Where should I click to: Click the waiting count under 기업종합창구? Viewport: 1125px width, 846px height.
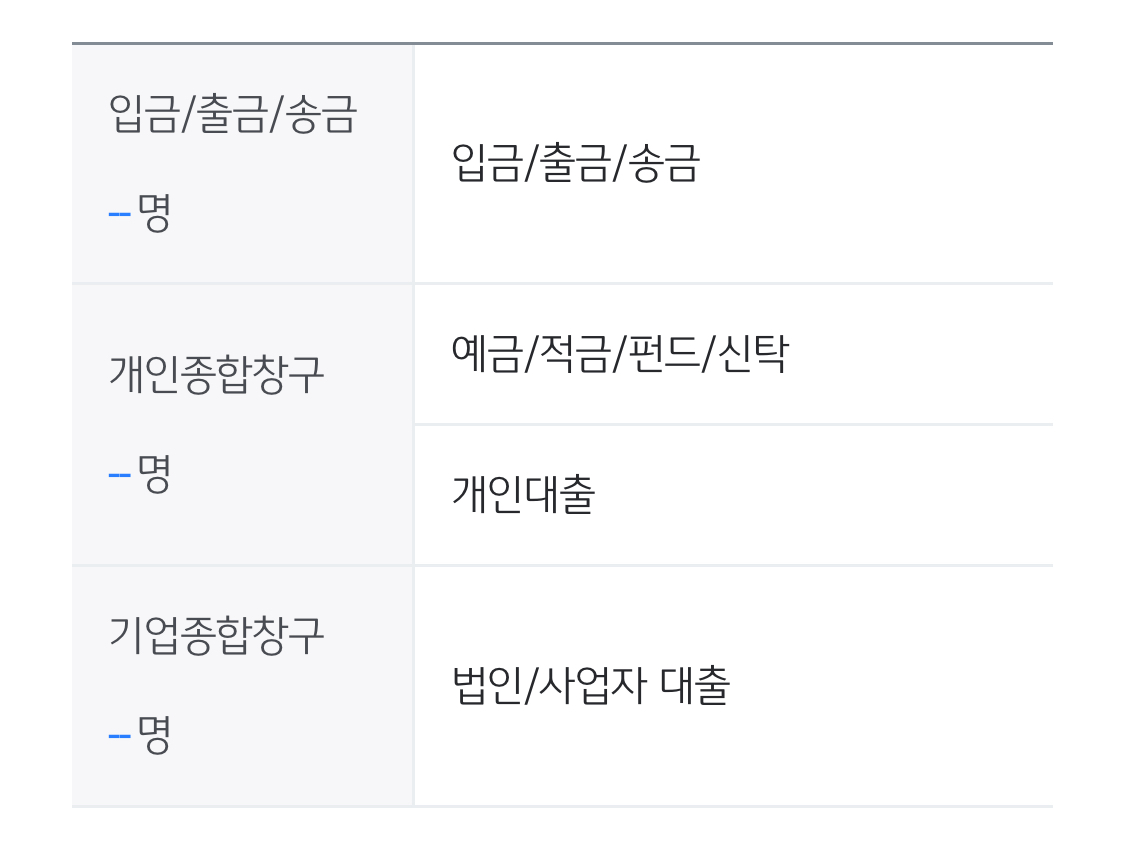point(140,734)
